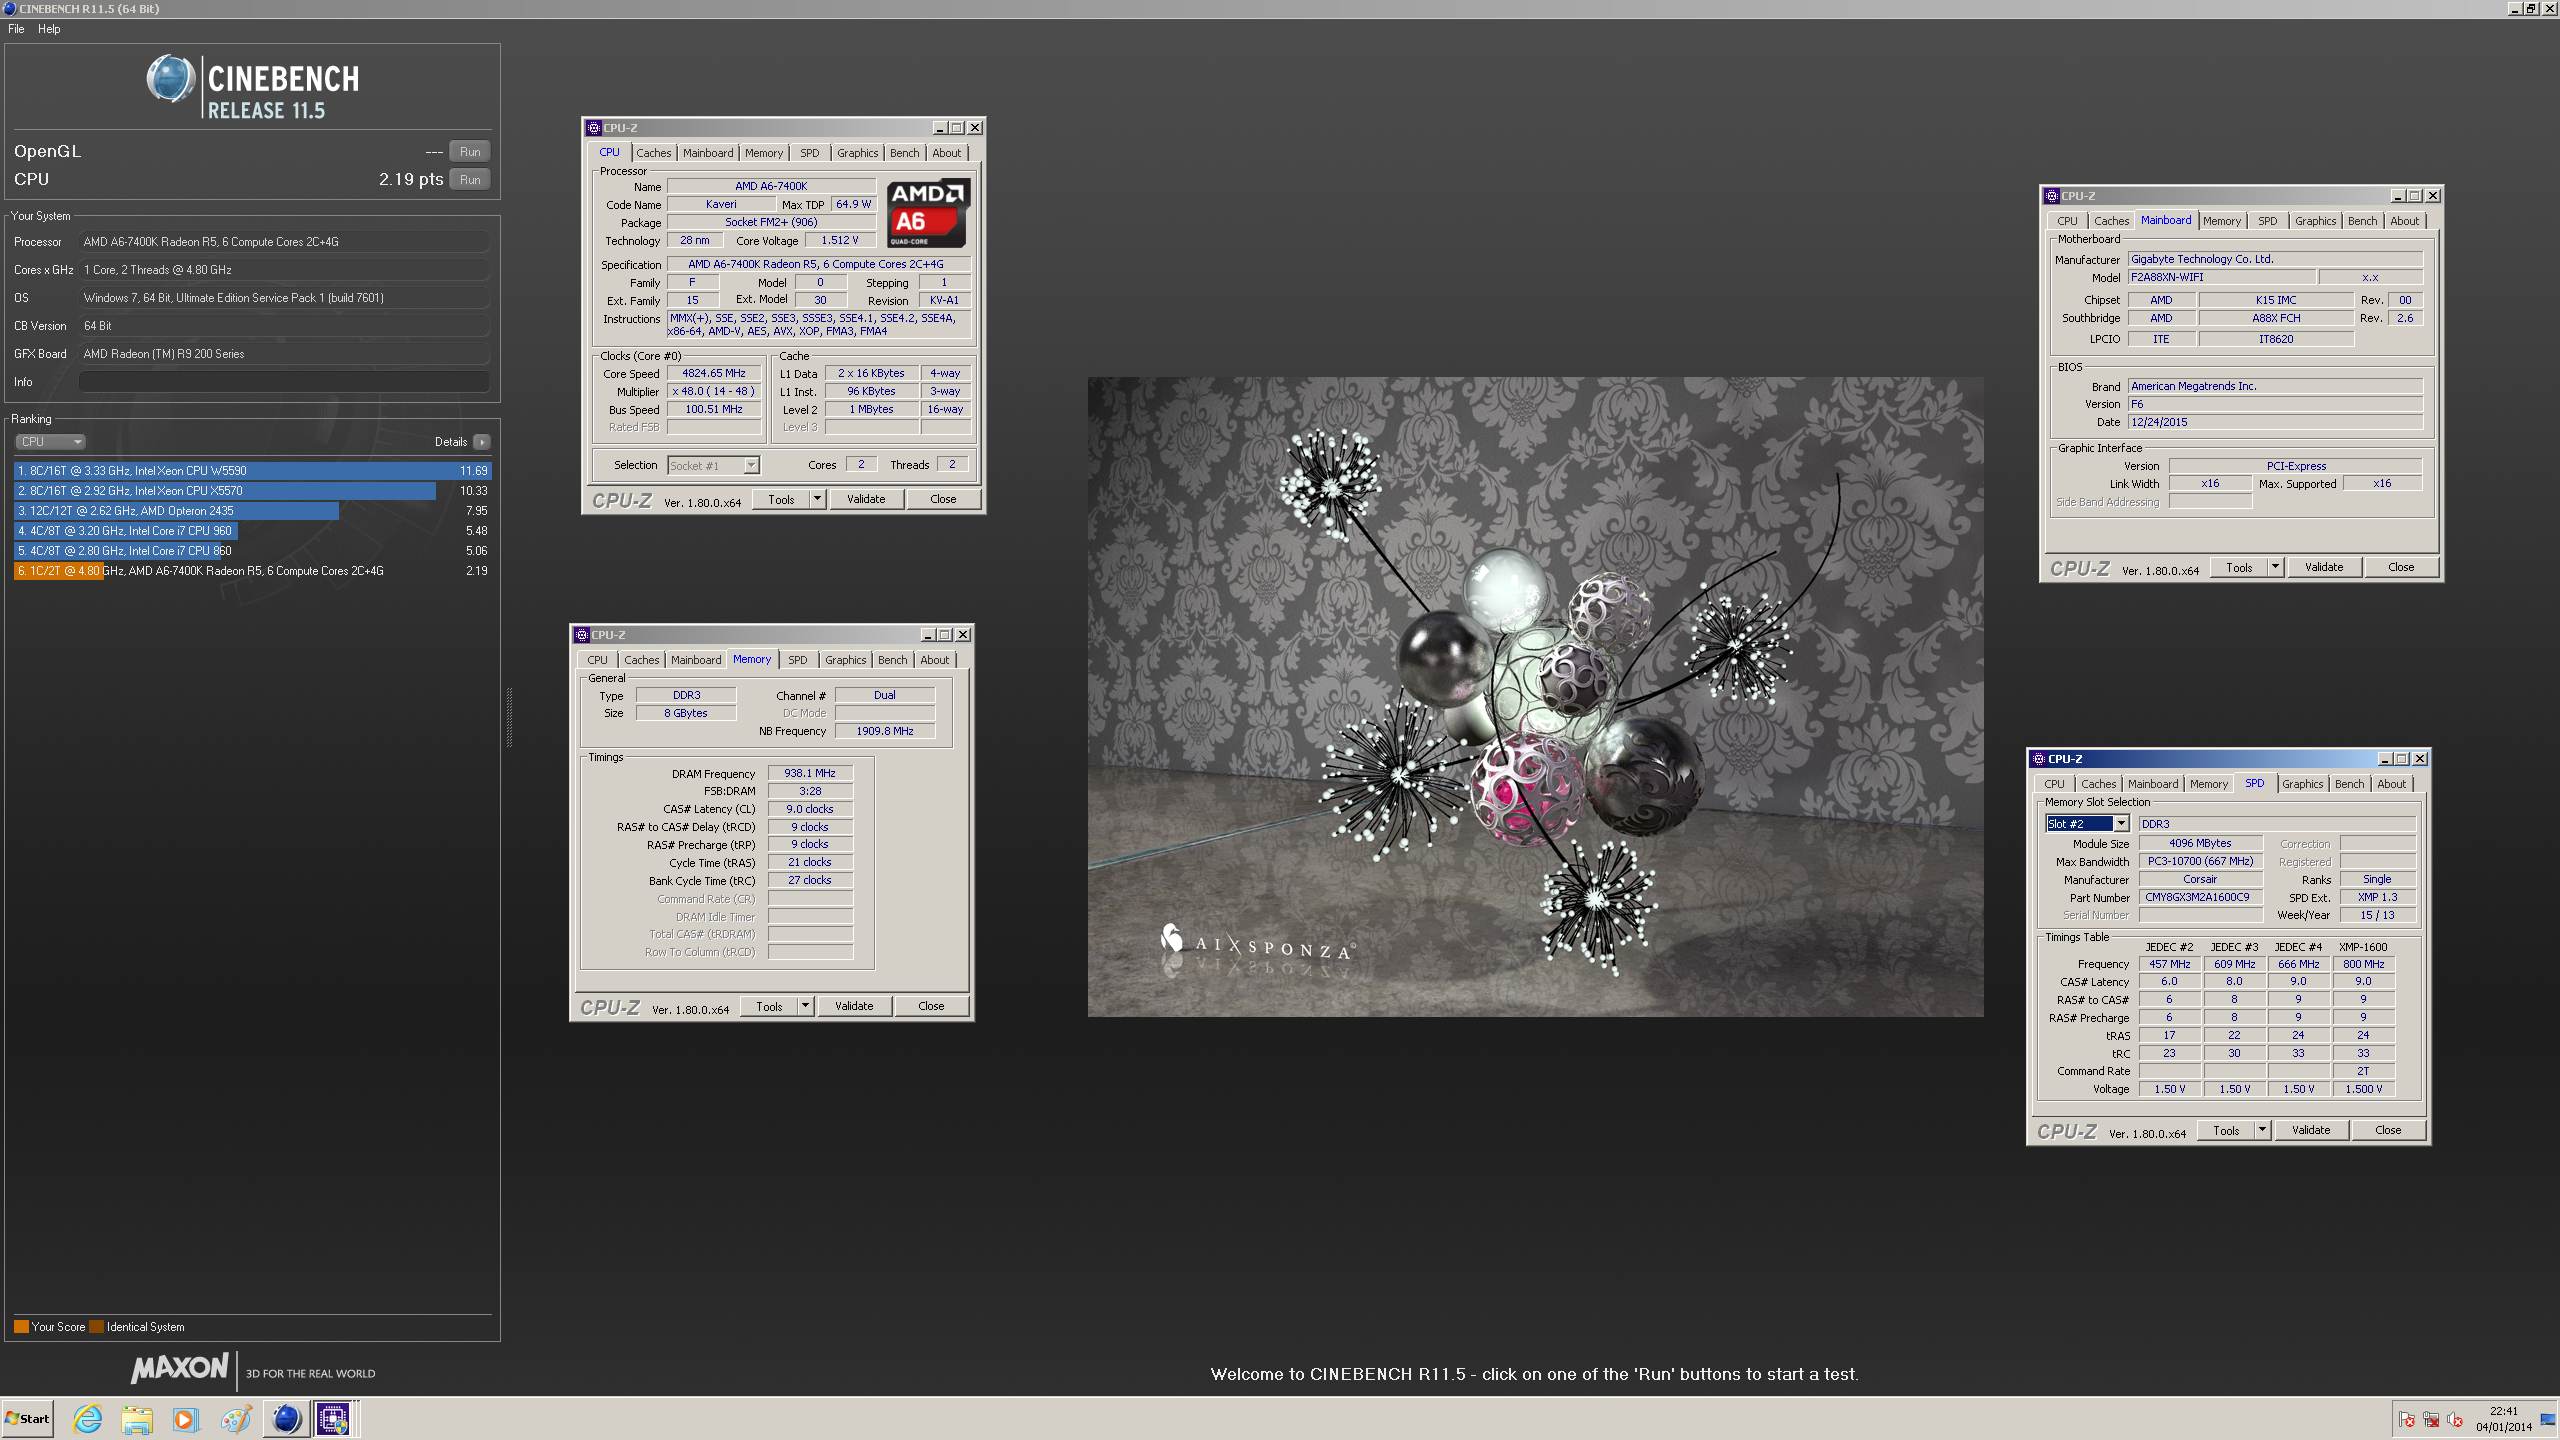
Task: Click the taskbar clock
Action: pyautogui.click(x=2504, y=1419)
